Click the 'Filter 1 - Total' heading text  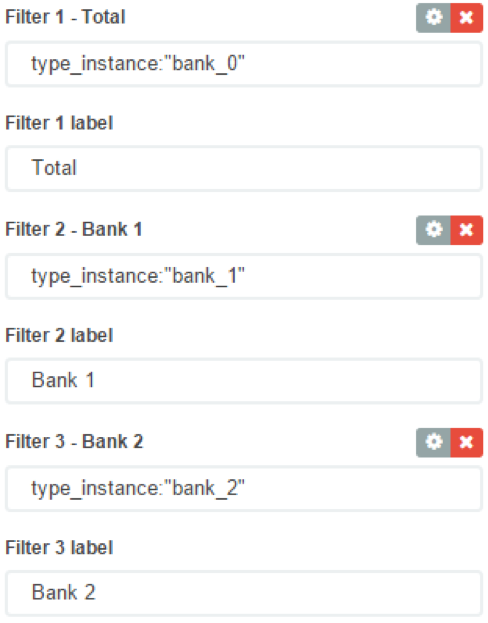(x=65, y=17)
